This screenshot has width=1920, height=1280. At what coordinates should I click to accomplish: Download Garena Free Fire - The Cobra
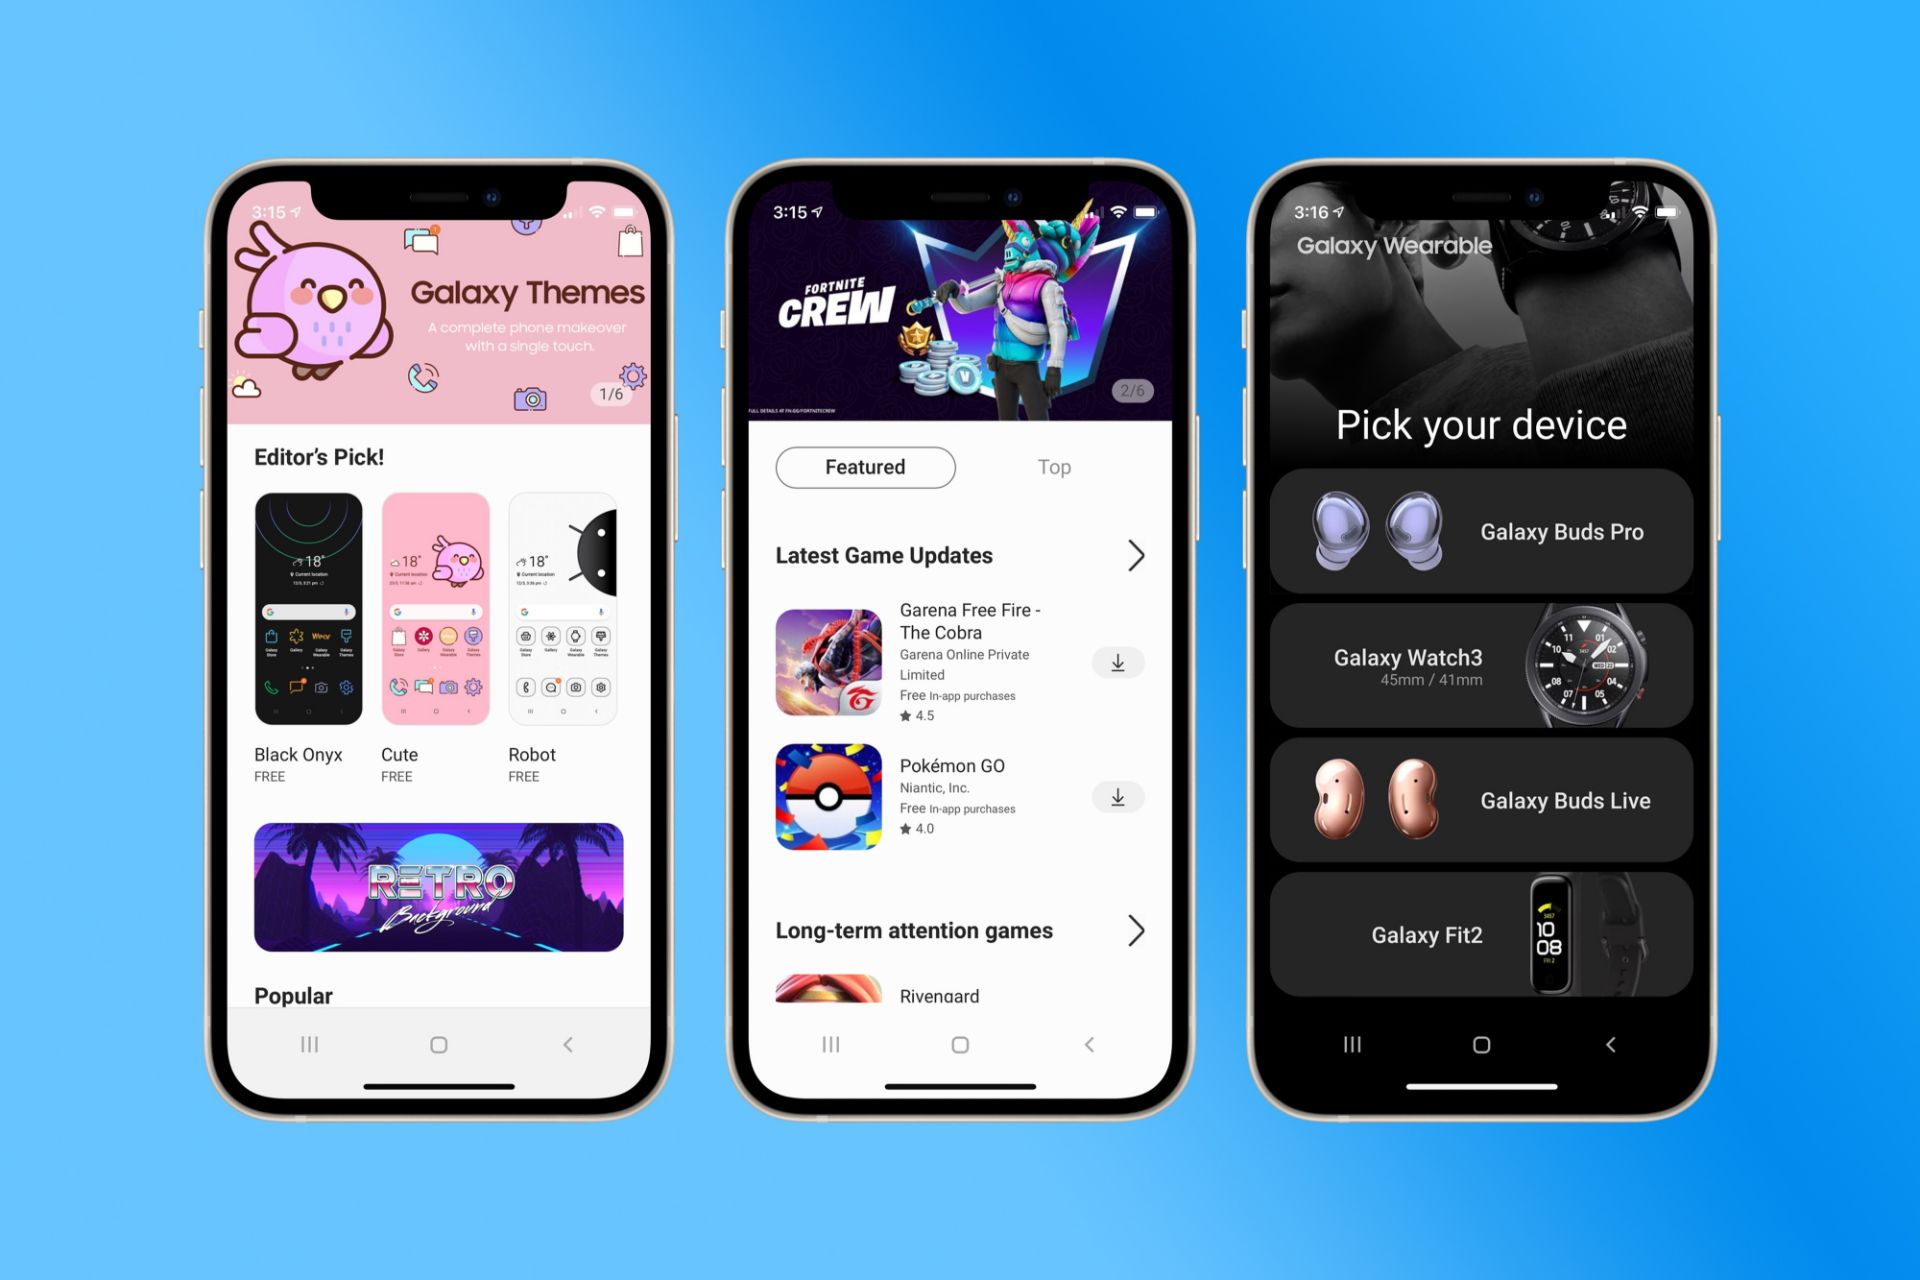tap(1119, 660)
